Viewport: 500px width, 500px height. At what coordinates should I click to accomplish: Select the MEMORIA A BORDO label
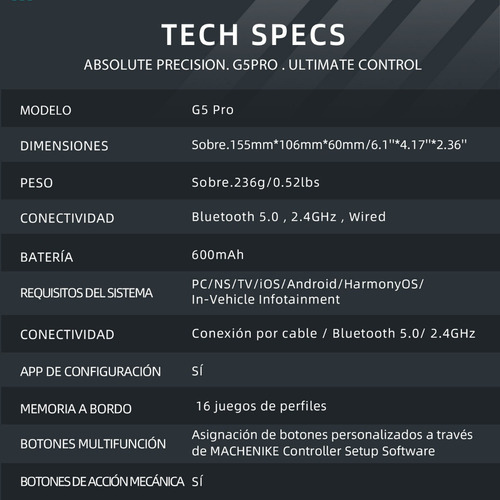click(x=76, y=409)
